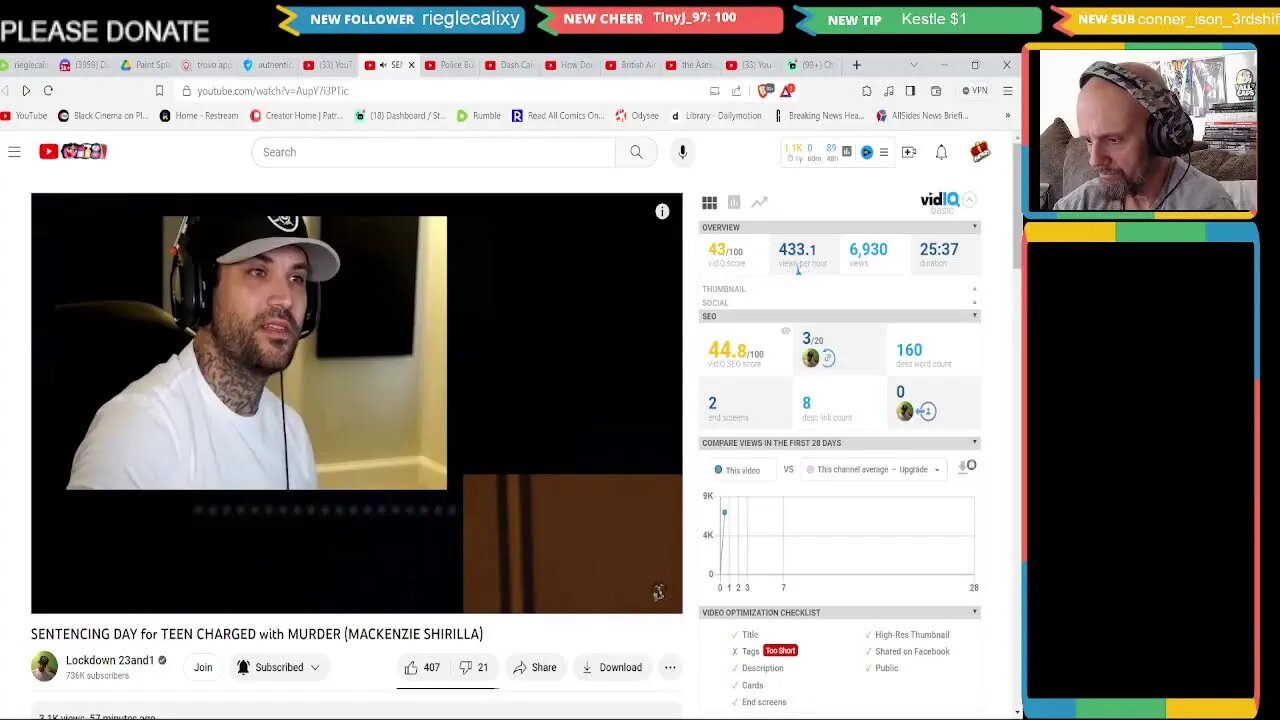Open Lockdown 23and1 channel name link
The height and width of the screenshot is (720, 1280).
tap(110, 660)
